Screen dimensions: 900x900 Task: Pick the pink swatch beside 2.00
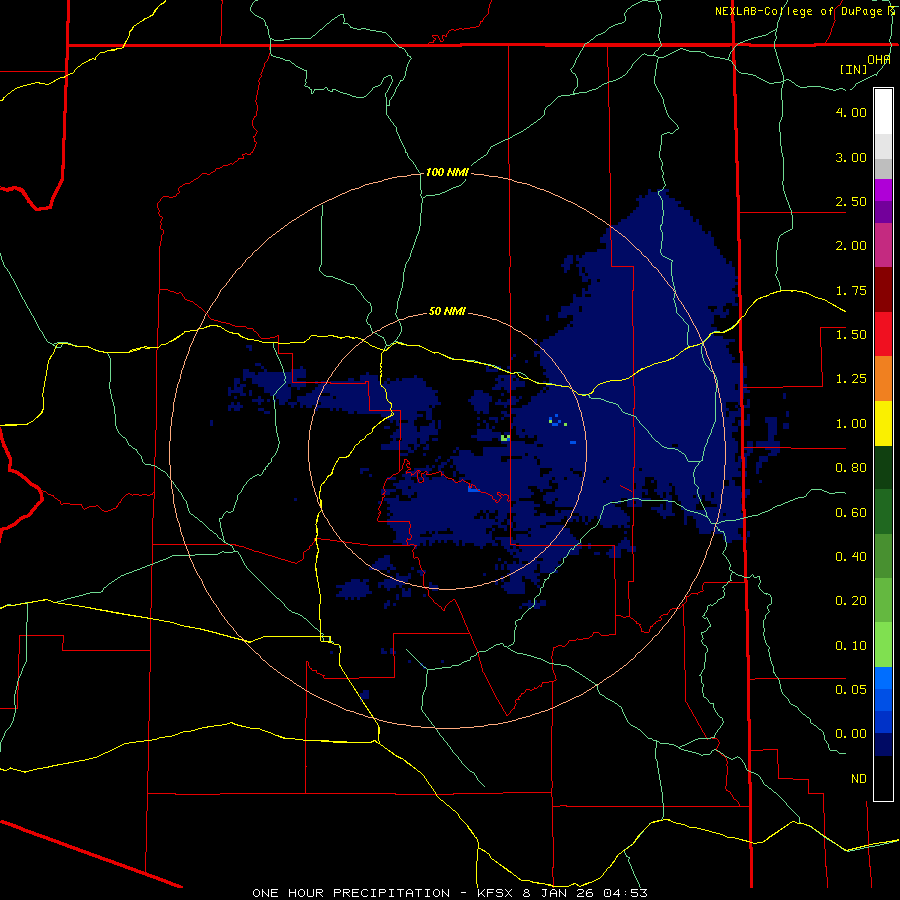coord(883,245)
